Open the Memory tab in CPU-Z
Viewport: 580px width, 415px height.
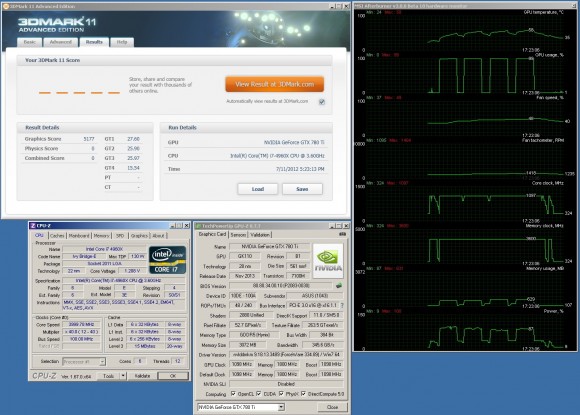click(101, 236)
